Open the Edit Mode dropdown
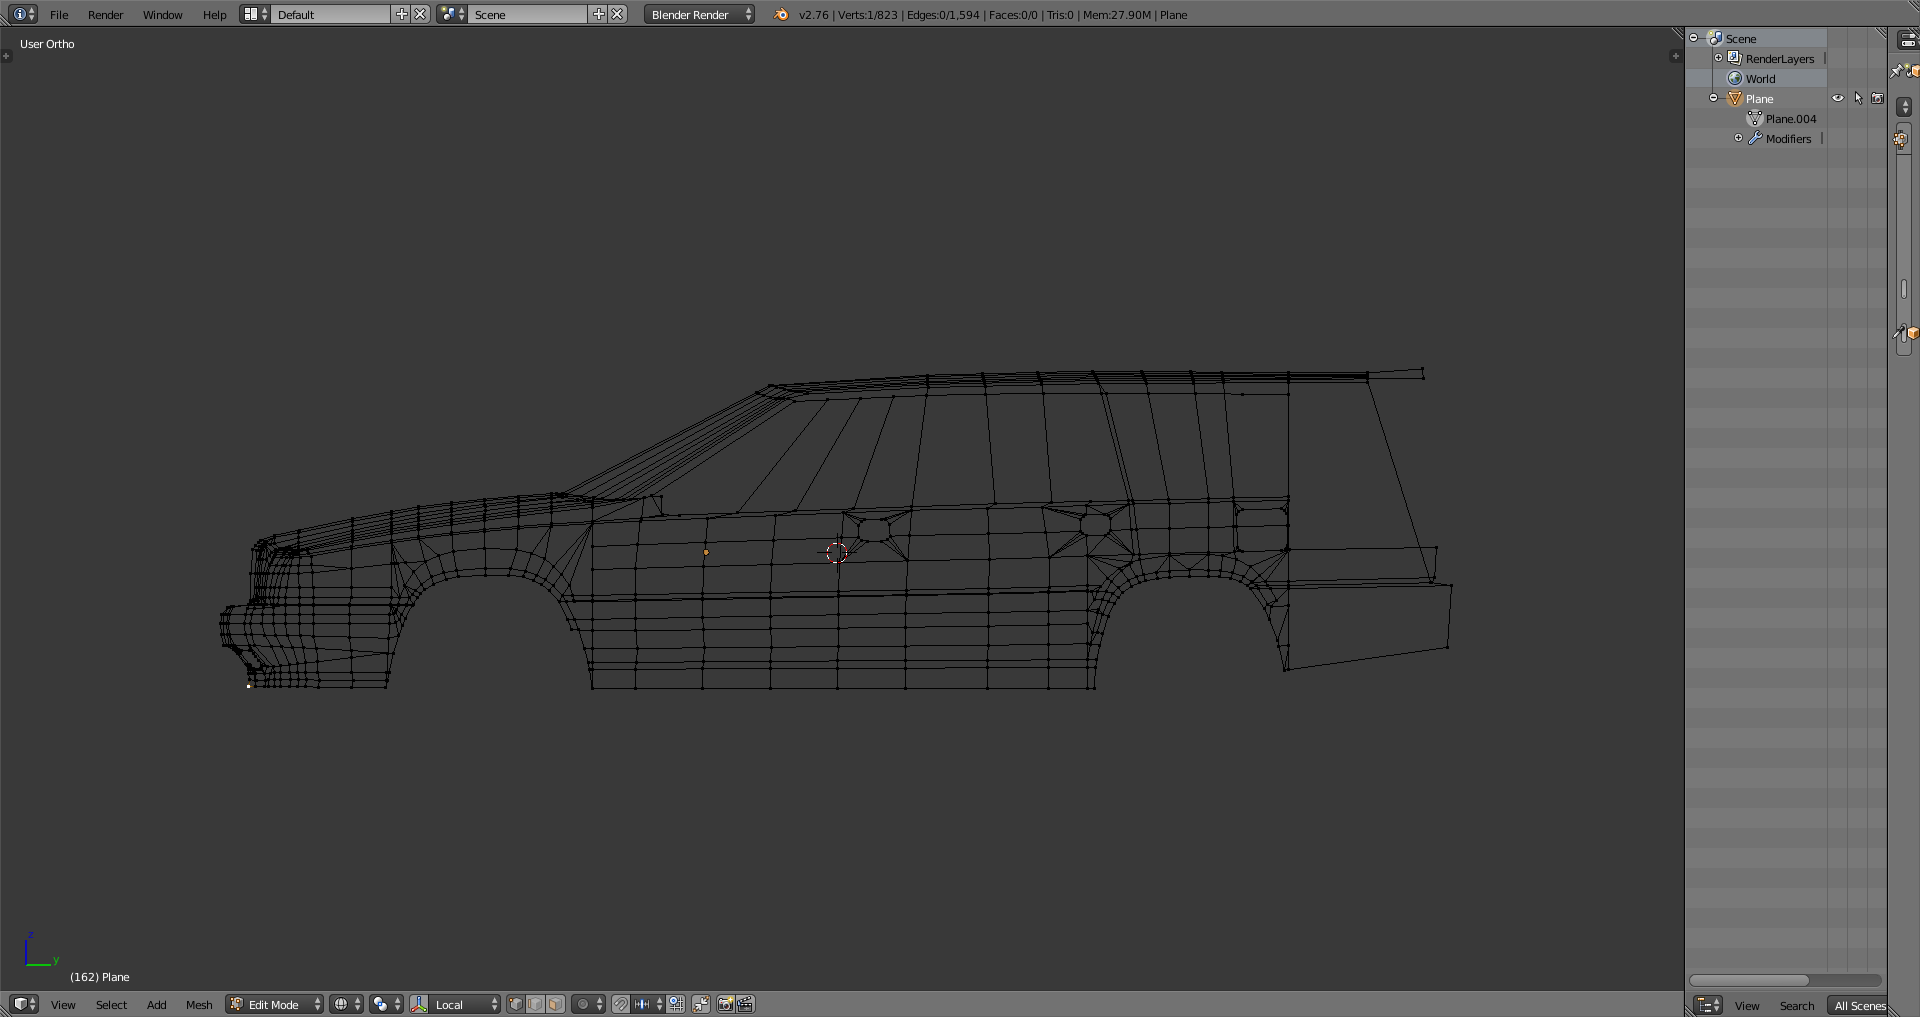This screenshot has height=1017, width=1920. 275,1004
